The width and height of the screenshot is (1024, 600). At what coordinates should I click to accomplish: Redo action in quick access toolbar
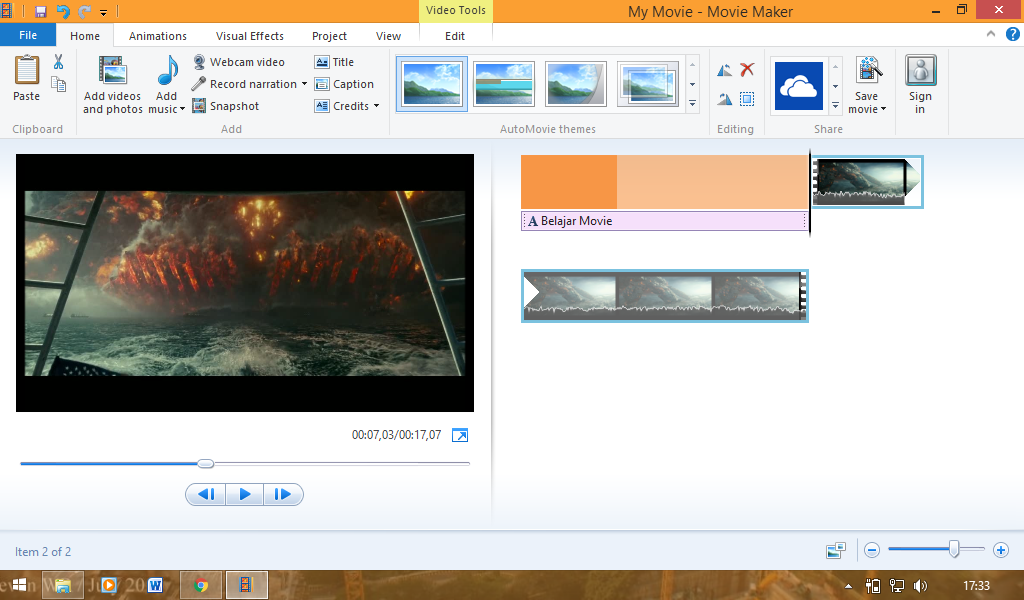(x=84, y=12)
